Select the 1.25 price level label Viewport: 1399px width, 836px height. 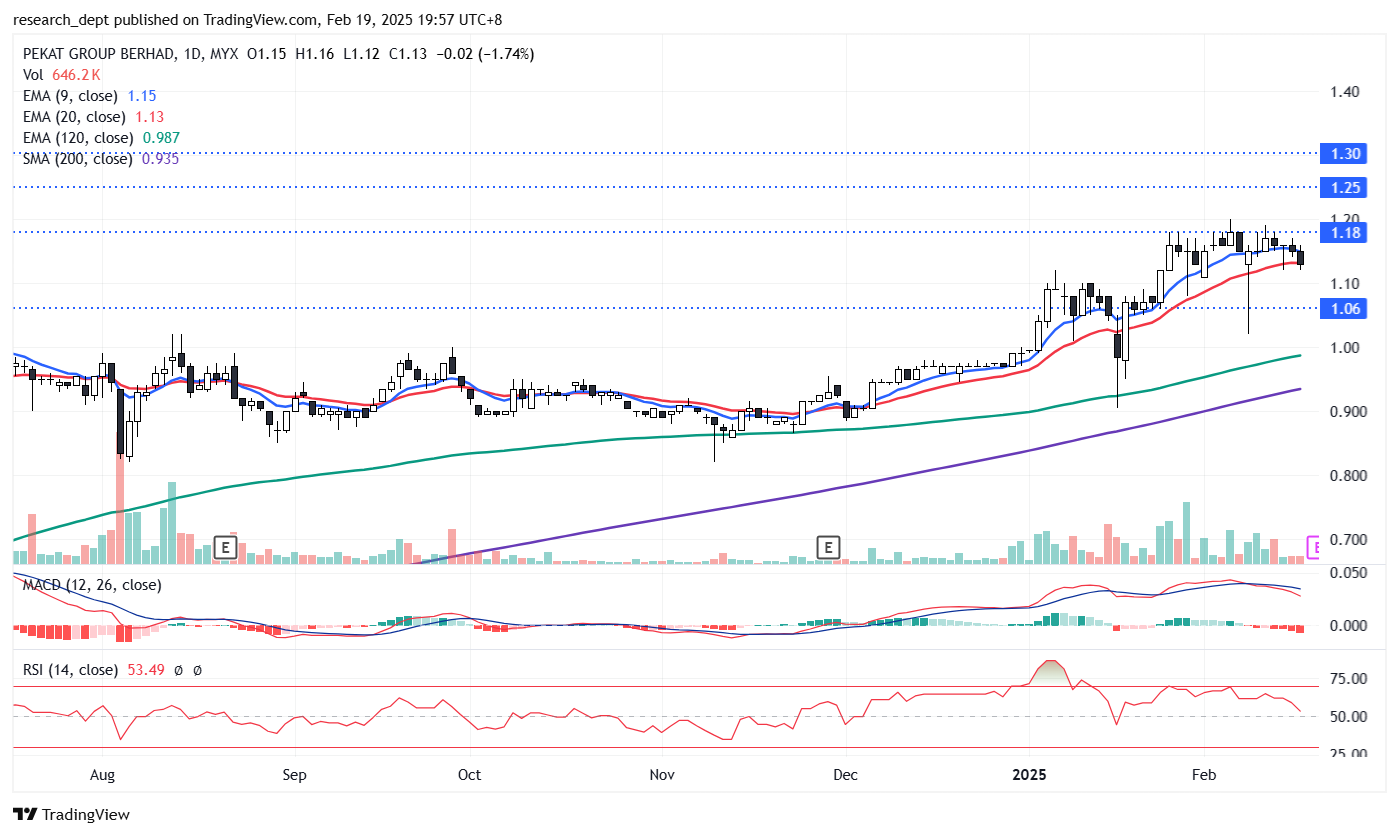pos(1341,187)
